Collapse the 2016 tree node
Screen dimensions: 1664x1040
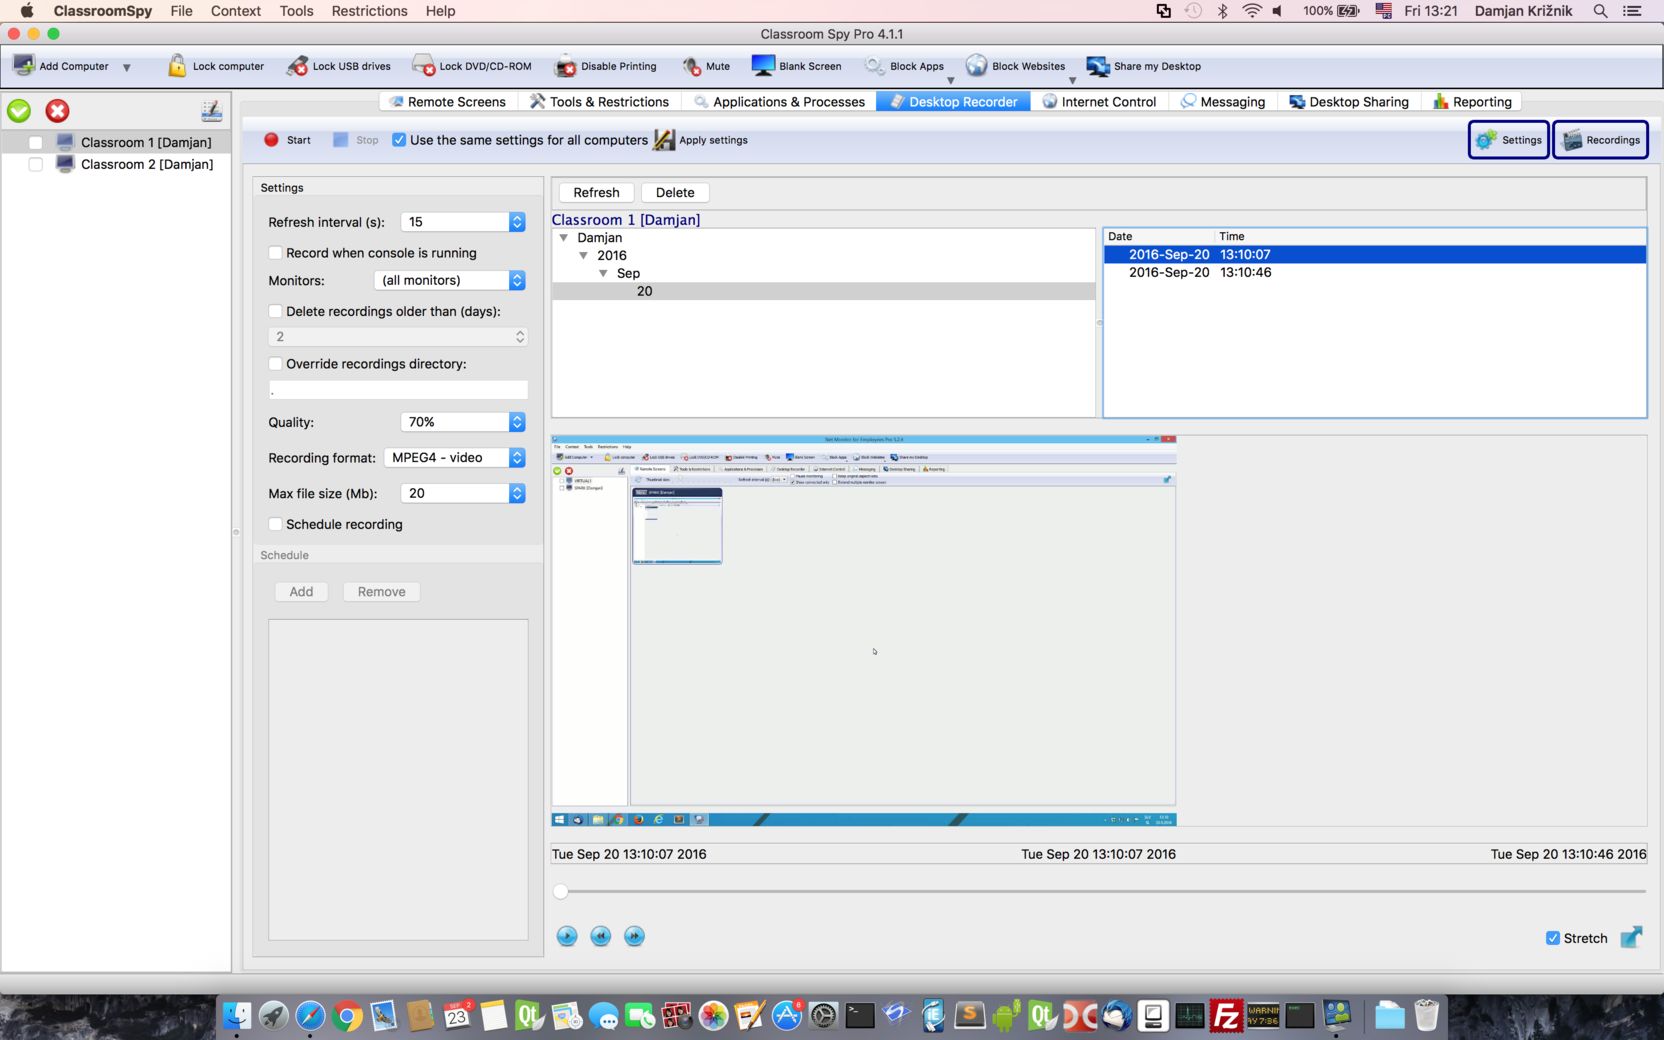coord(584,256)
